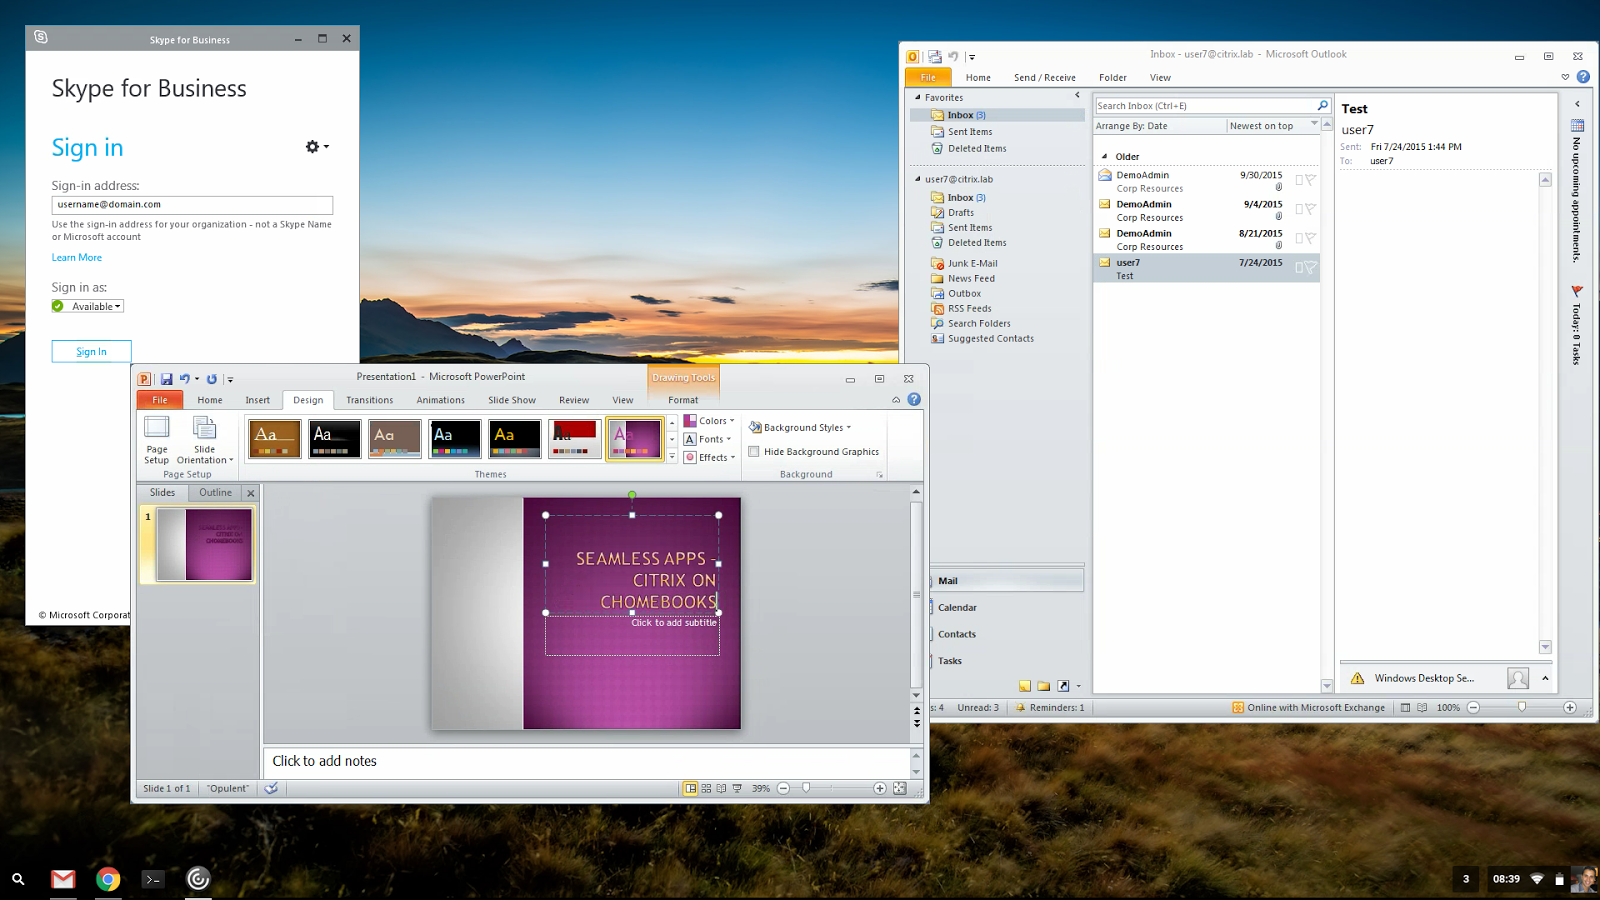
Task: Launch Chrome browser from the shelf
Action: (x=108, y=879)
